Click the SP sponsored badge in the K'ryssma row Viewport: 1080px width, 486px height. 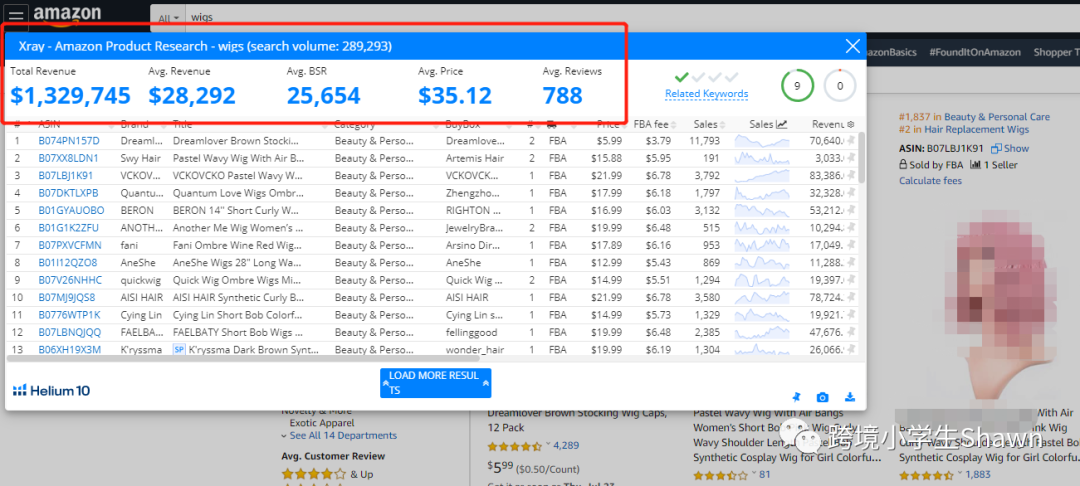(178, 350)
